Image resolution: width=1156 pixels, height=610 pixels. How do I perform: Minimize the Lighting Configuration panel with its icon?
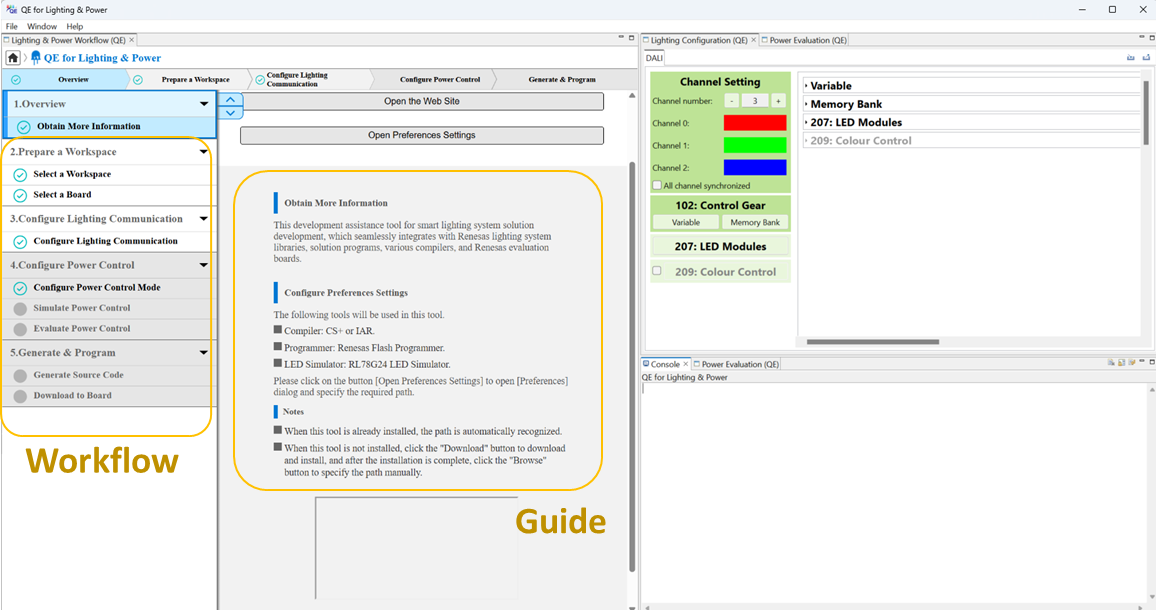[x=1142, y=37]
